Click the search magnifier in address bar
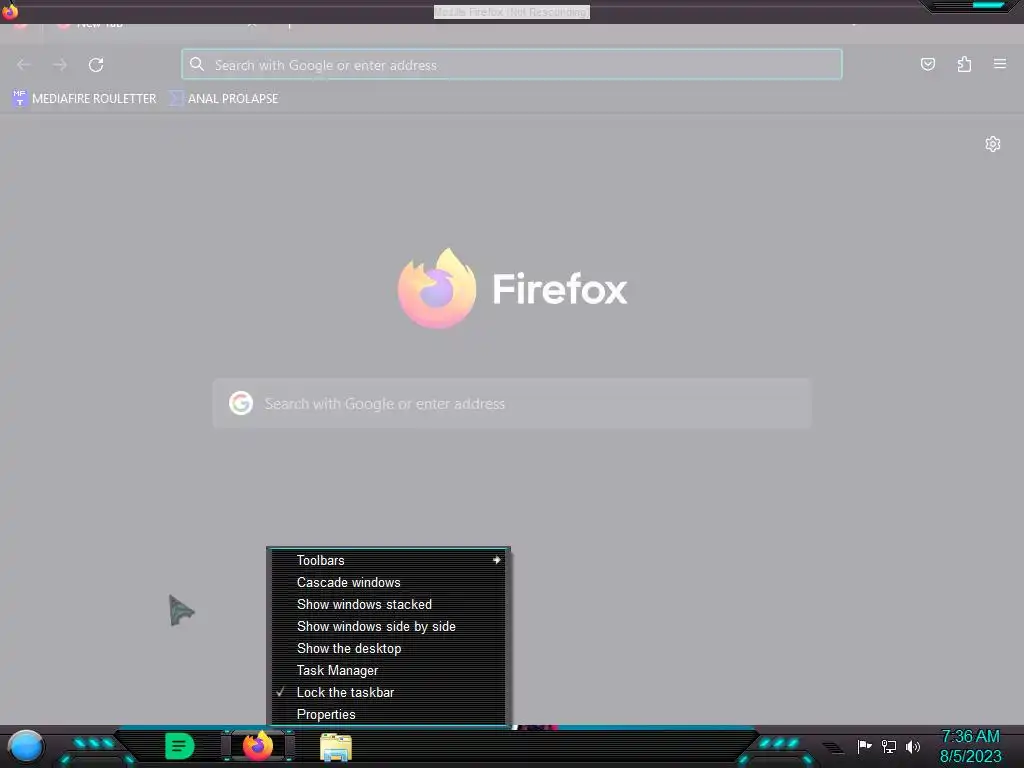This screenshot has width=1024, height=768. click(x=197, y=64)
